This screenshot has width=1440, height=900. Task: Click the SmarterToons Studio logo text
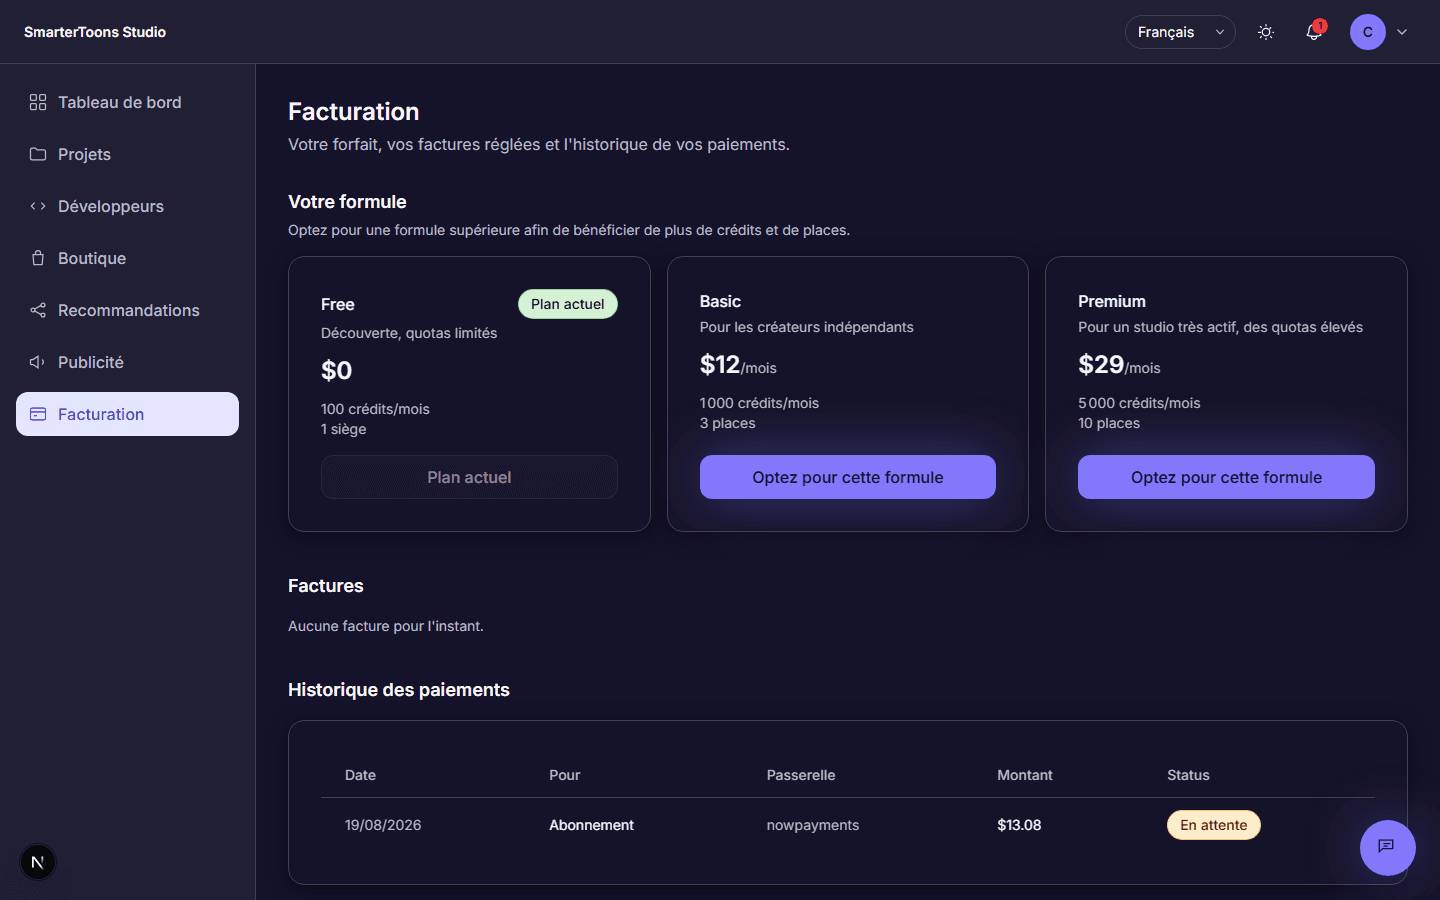point(95,32)
